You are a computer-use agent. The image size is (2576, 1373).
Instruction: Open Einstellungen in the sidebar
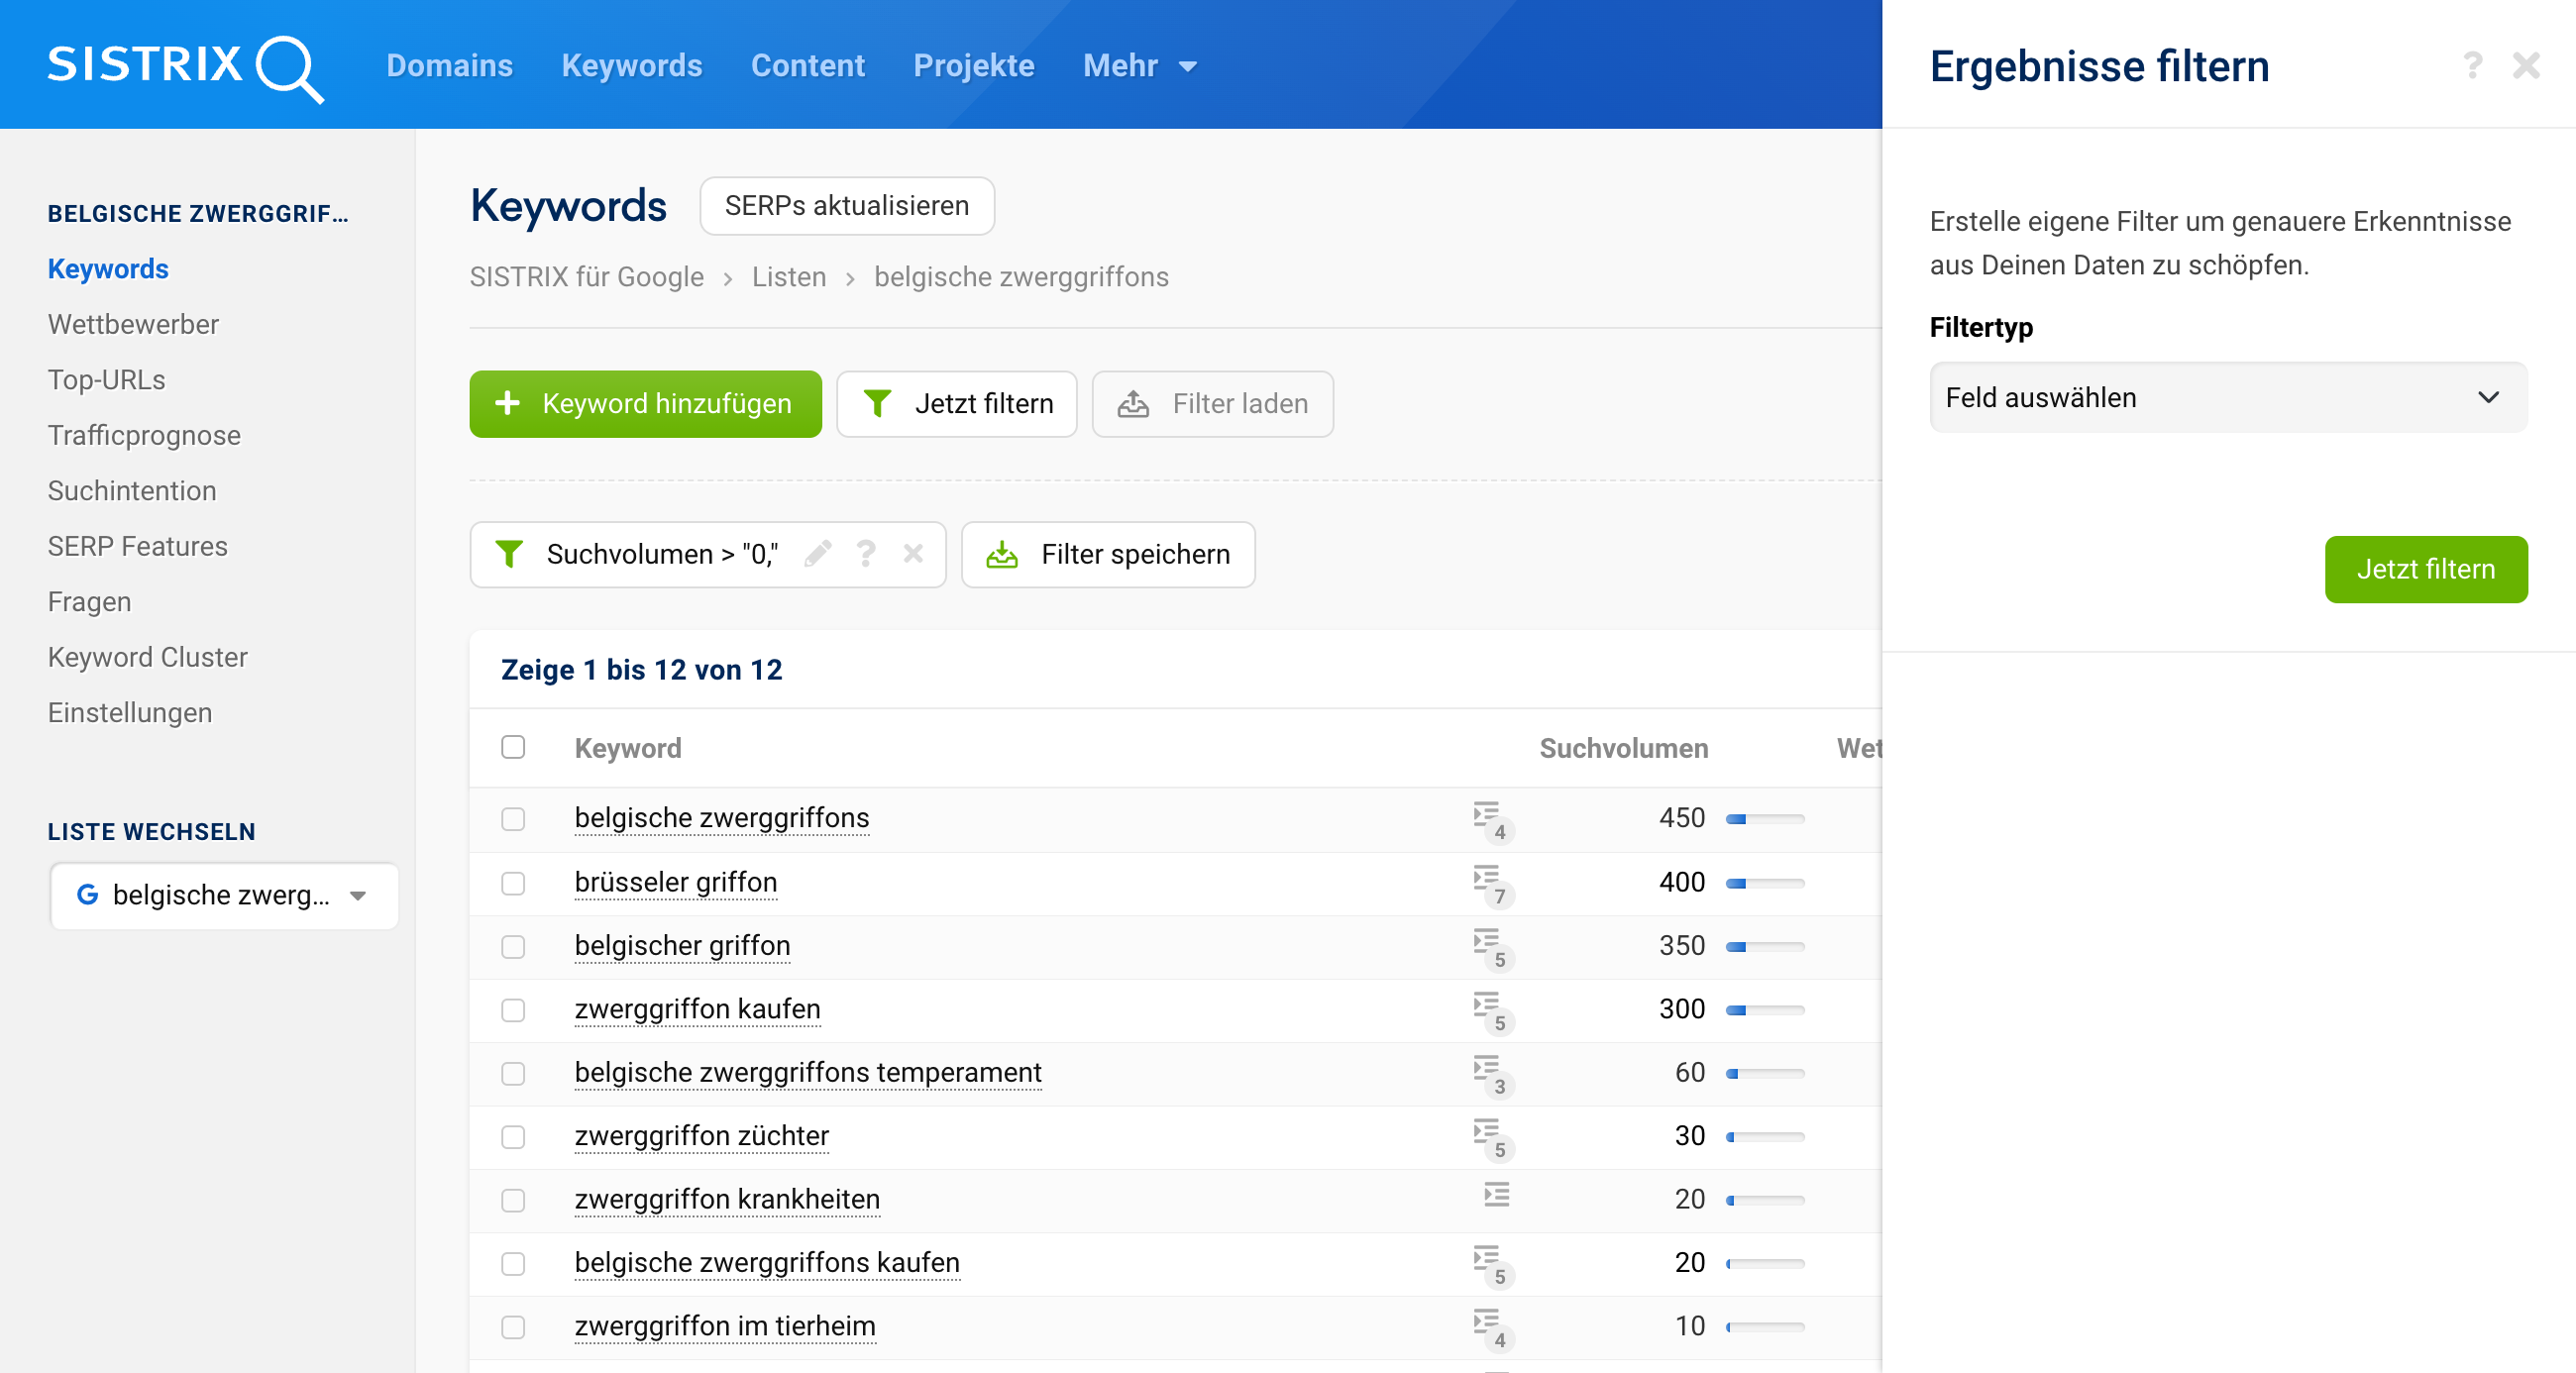pyautogui.click(x=130, y=712)
